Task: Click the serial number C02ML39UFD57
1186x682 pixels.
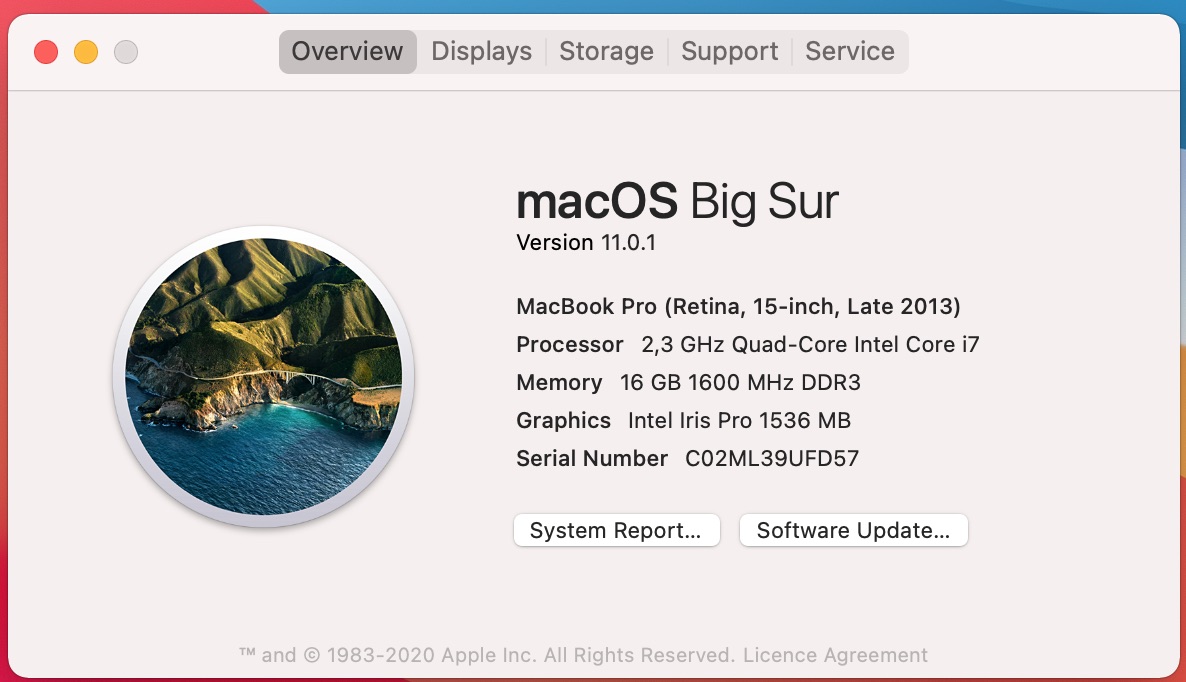Action: tap(771, 459)
